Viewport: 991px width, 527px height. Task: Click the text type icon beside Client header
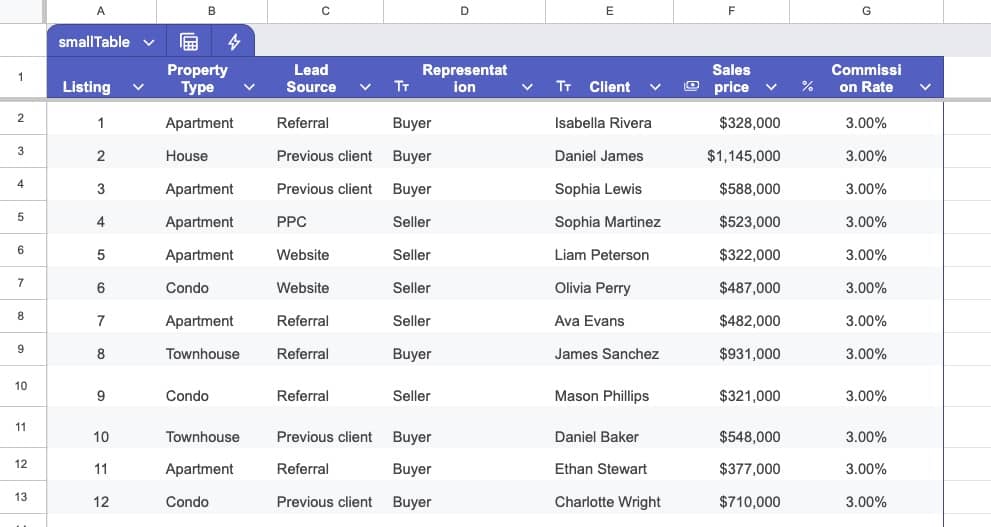(x=563, y=87)
